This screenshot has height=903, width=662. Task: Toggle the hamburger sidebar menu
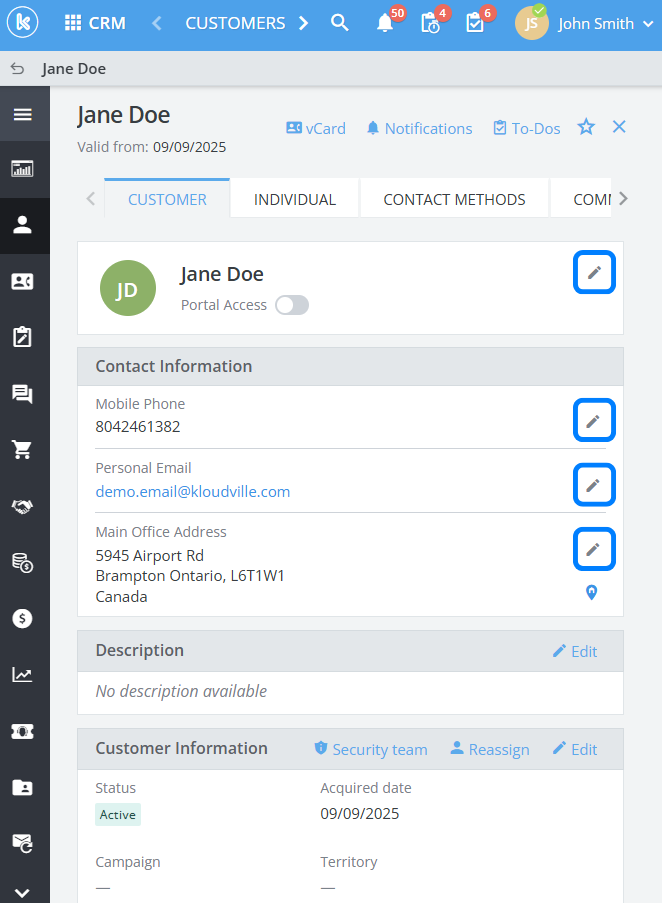click(x=22, y=114)
